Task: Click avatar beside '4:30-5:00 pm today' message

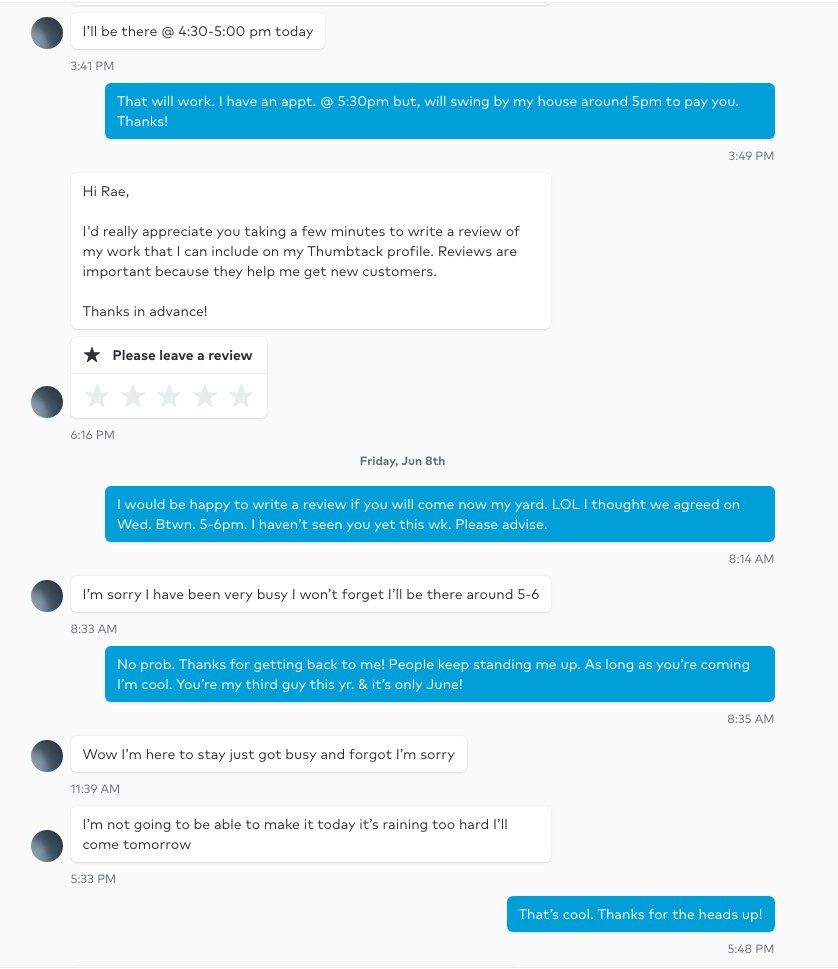Action: tap(47, 33)
